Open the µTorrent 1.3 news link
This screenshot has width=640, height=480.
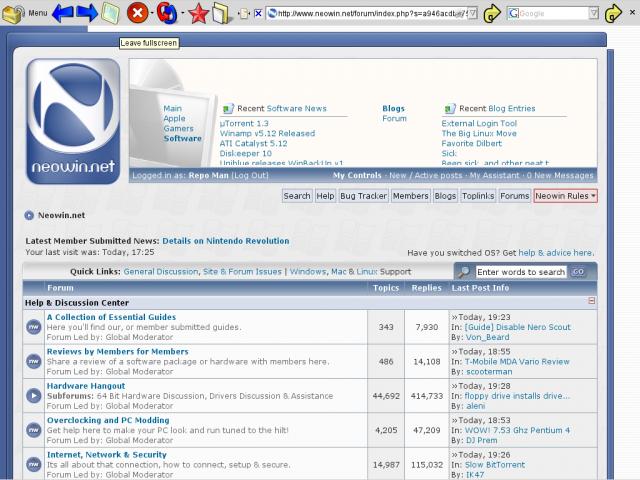pos(244,123)
